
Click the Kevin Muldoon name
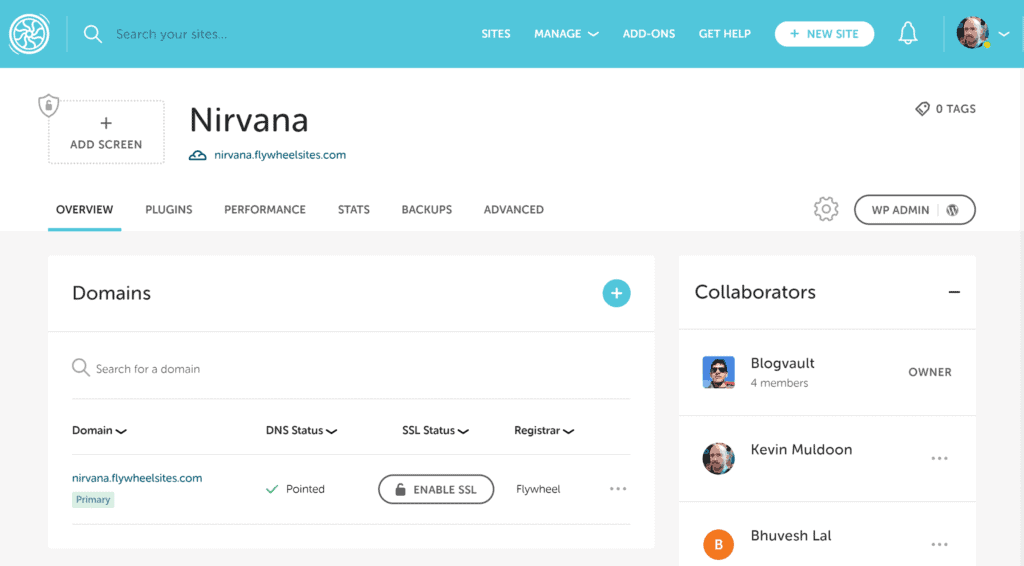pos(801,449)
